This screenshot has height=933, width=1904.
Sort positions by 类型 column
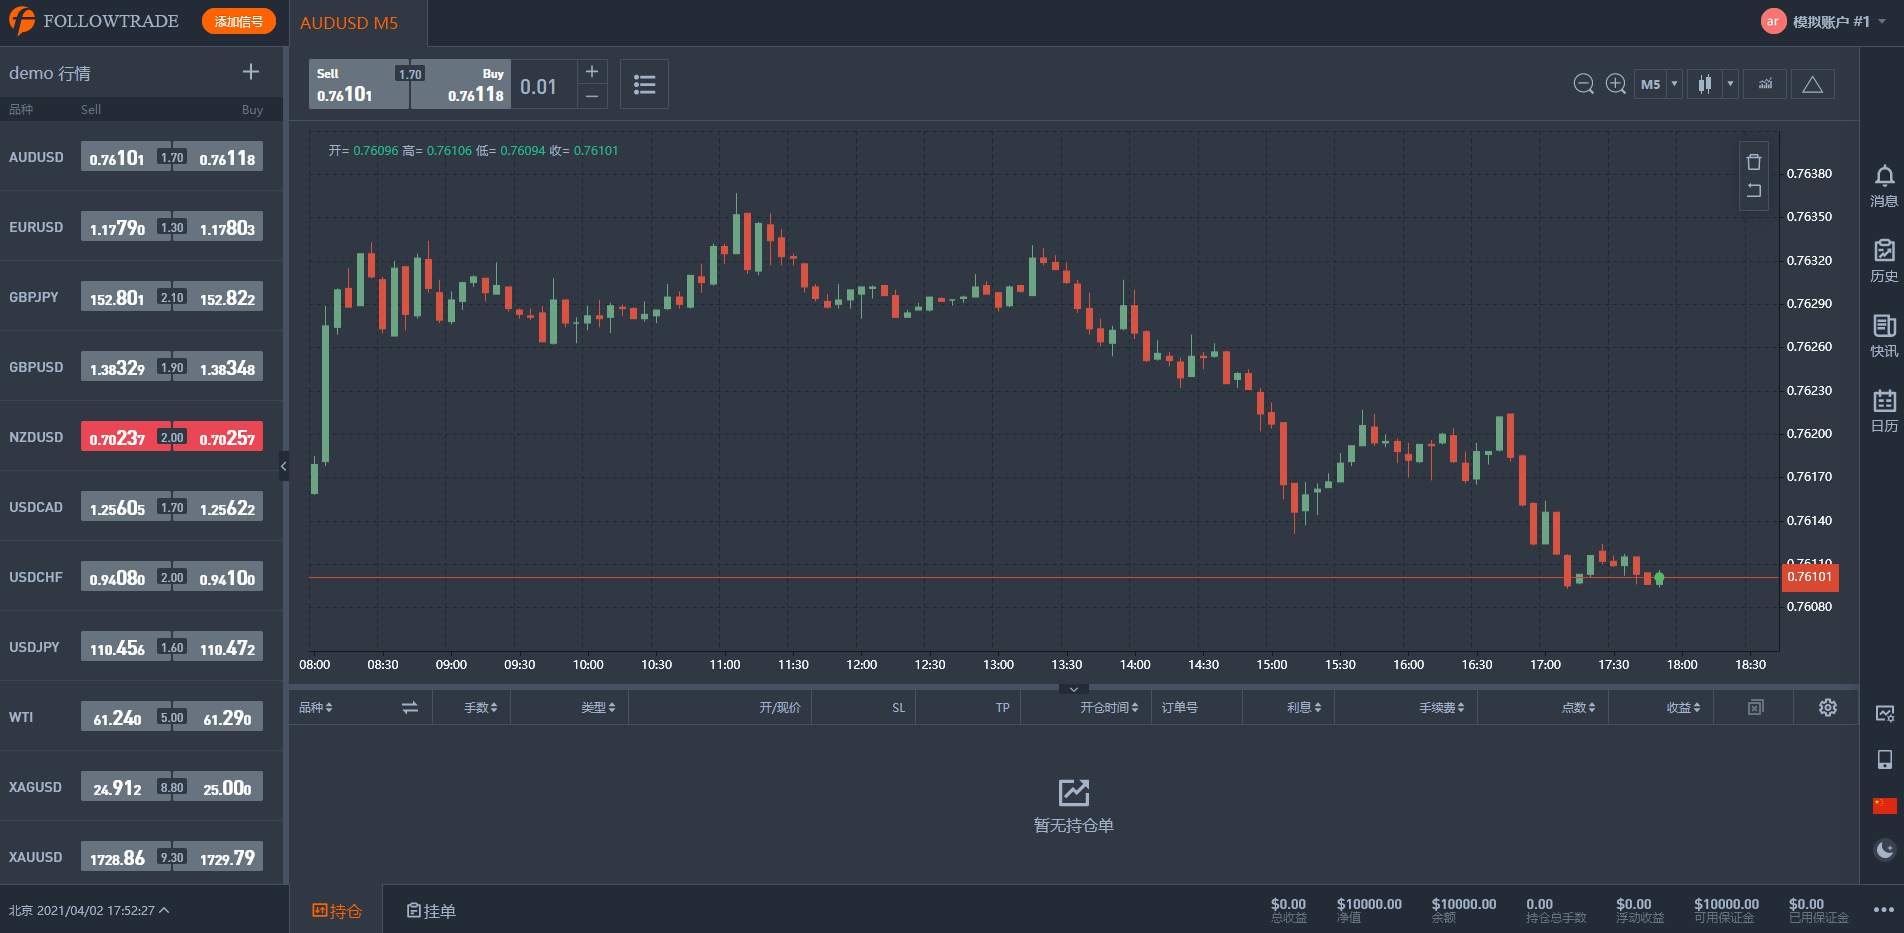coord(598,707)
